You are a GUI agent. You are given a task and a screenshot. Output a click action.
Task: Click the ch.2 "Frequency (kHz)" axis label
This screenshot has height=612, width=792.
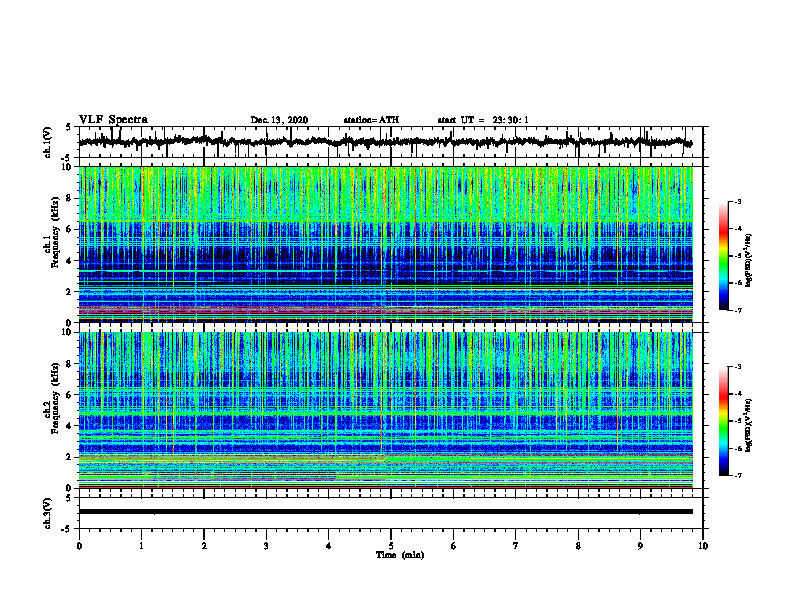[x=55, y=398]
